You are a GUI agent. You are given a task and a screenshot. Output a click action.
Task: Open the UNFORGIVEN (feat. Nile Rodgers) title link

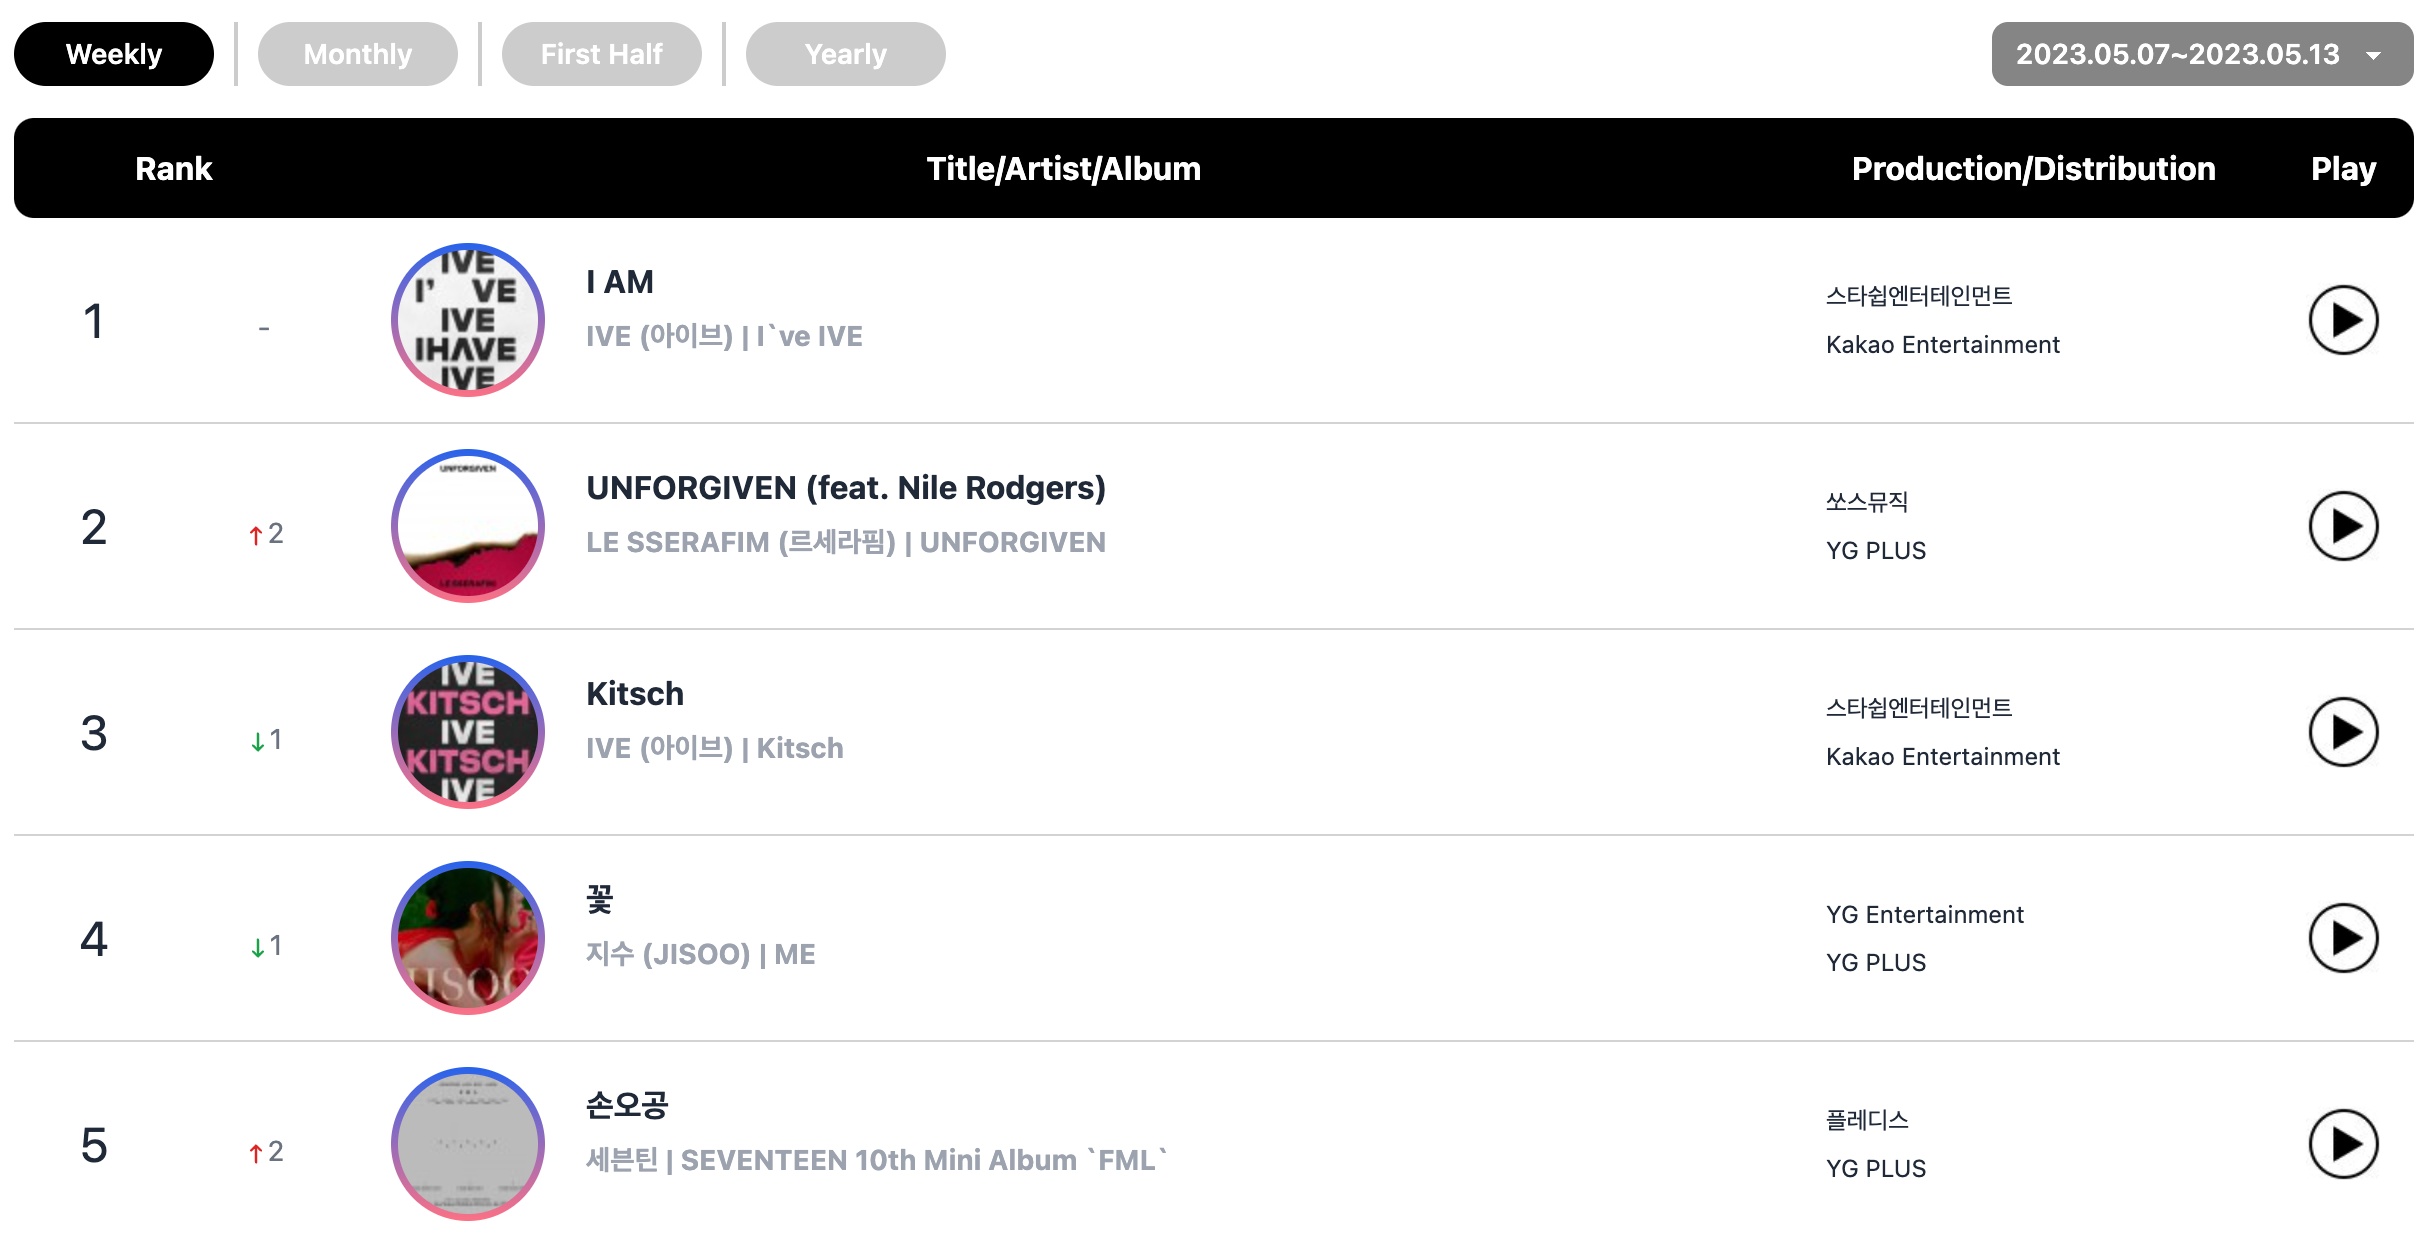coord(846,488)
